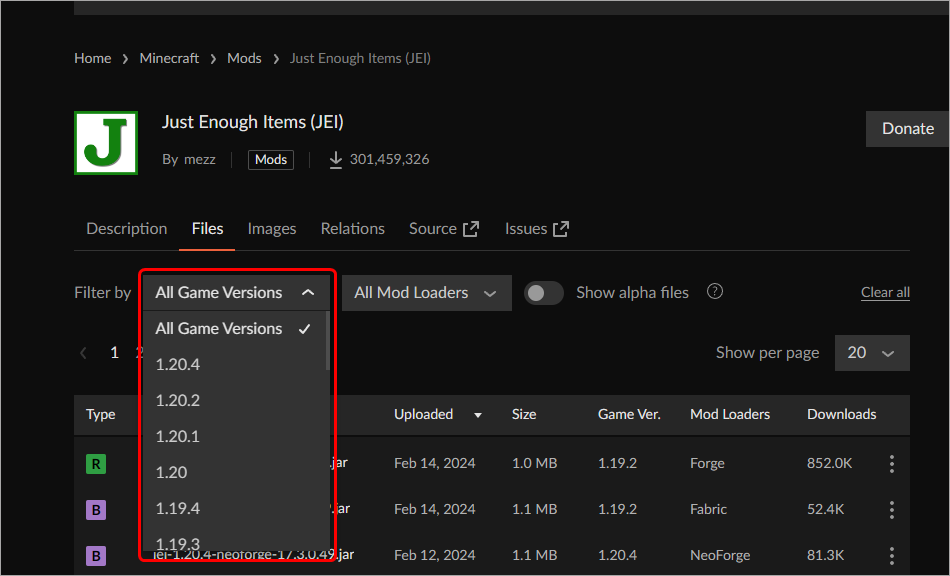950x576 pixels.
Task: Open more options for the Fabric file row
Action: tap(891, 510)
